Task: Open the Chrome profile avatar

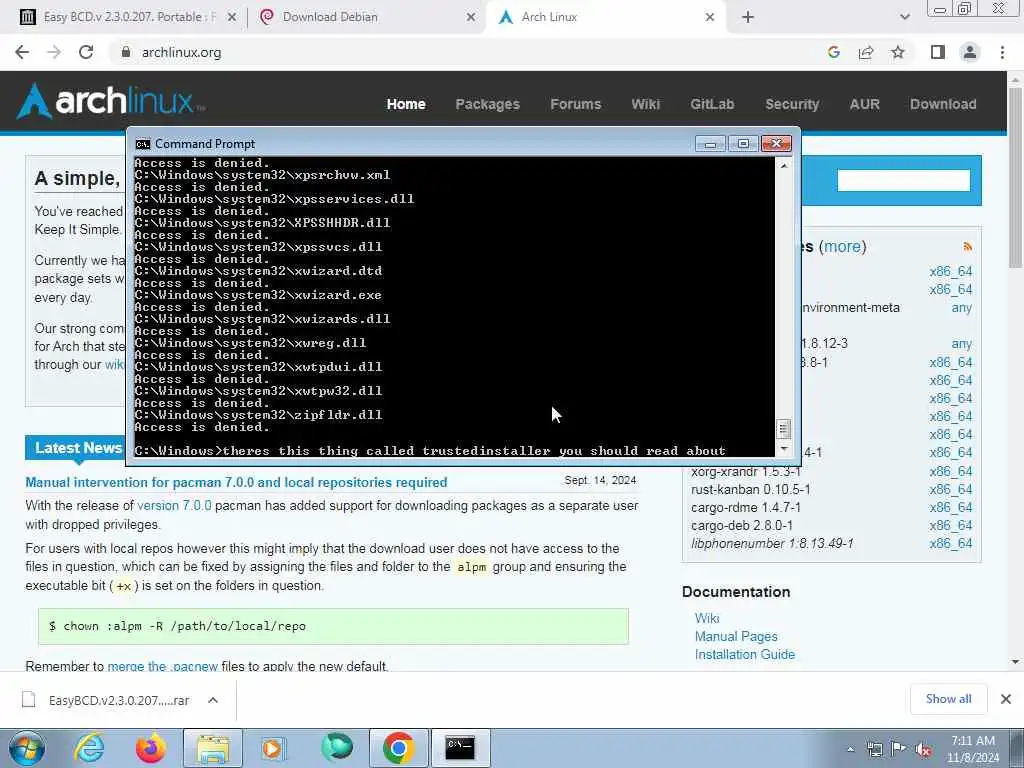Action: pos(970,52)
